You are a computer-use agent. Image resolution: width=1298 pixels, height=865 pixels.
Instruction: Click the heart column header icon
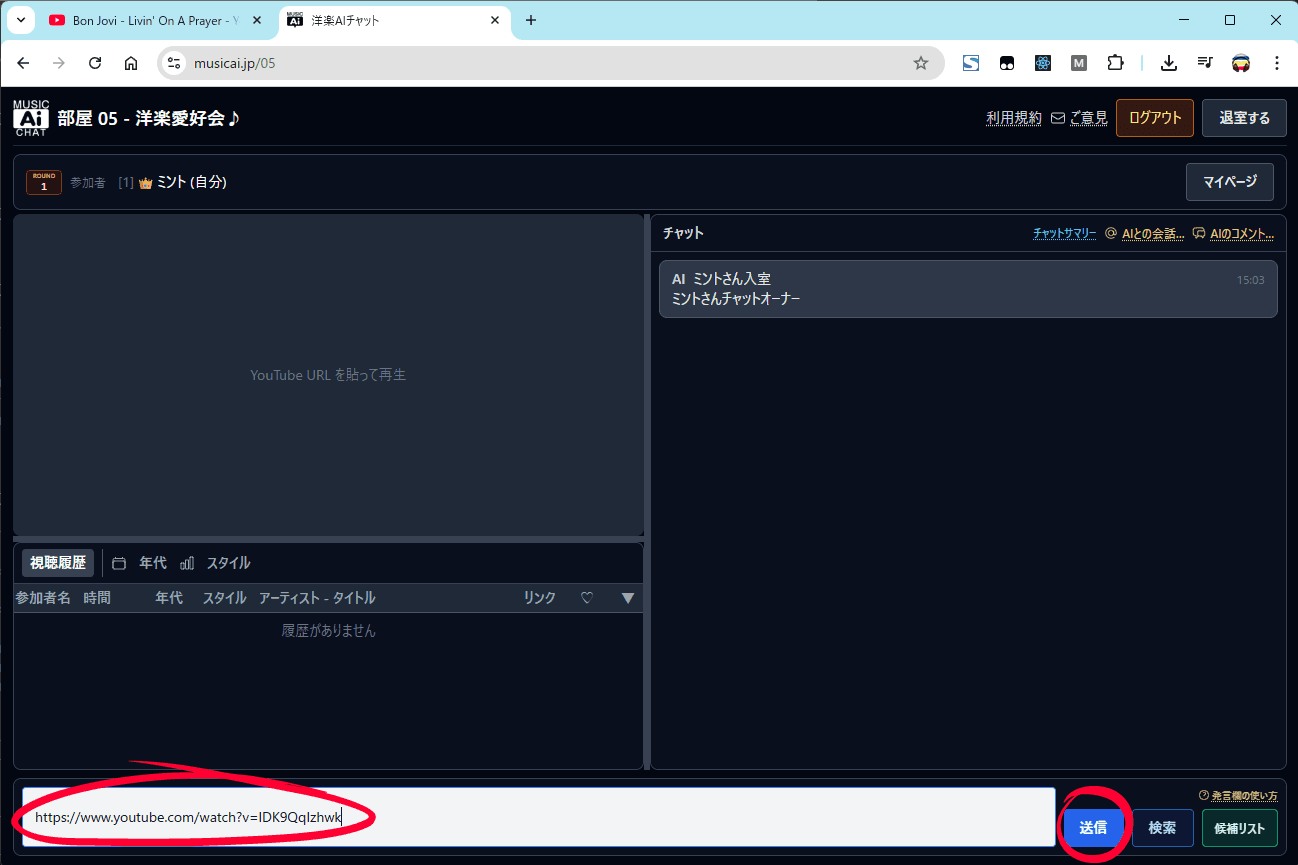(587, 598)
